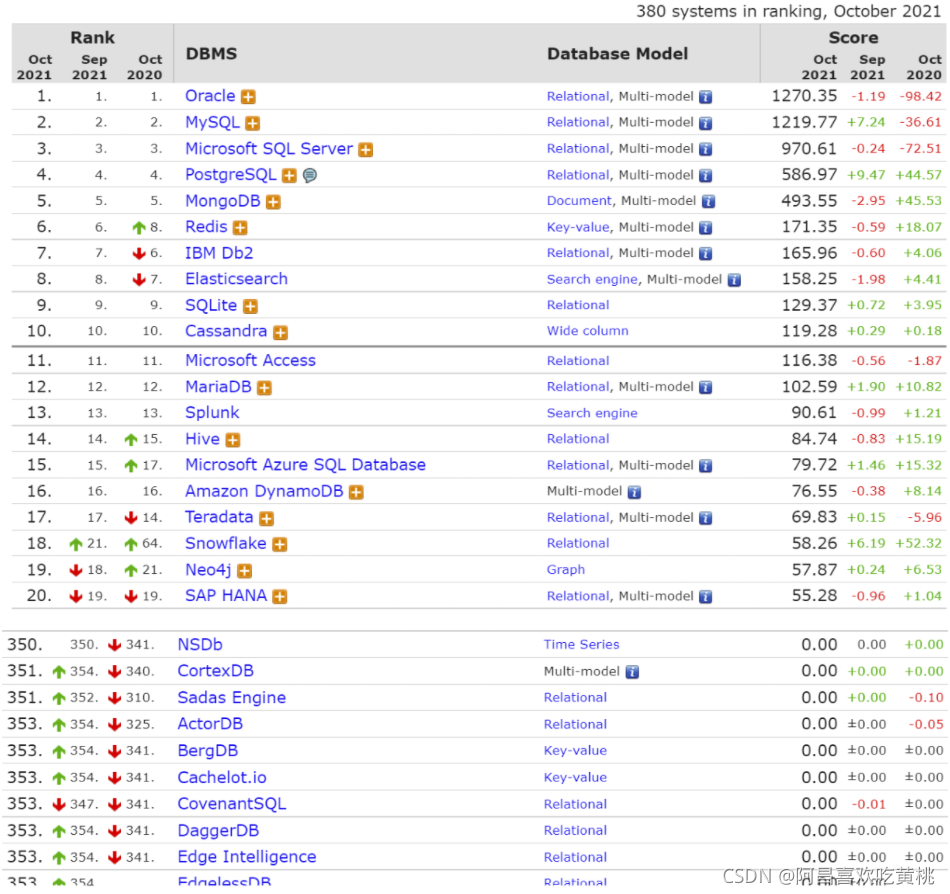
Task: Click the info icon in CortexDB row
Action: click(x=632, y=672)
